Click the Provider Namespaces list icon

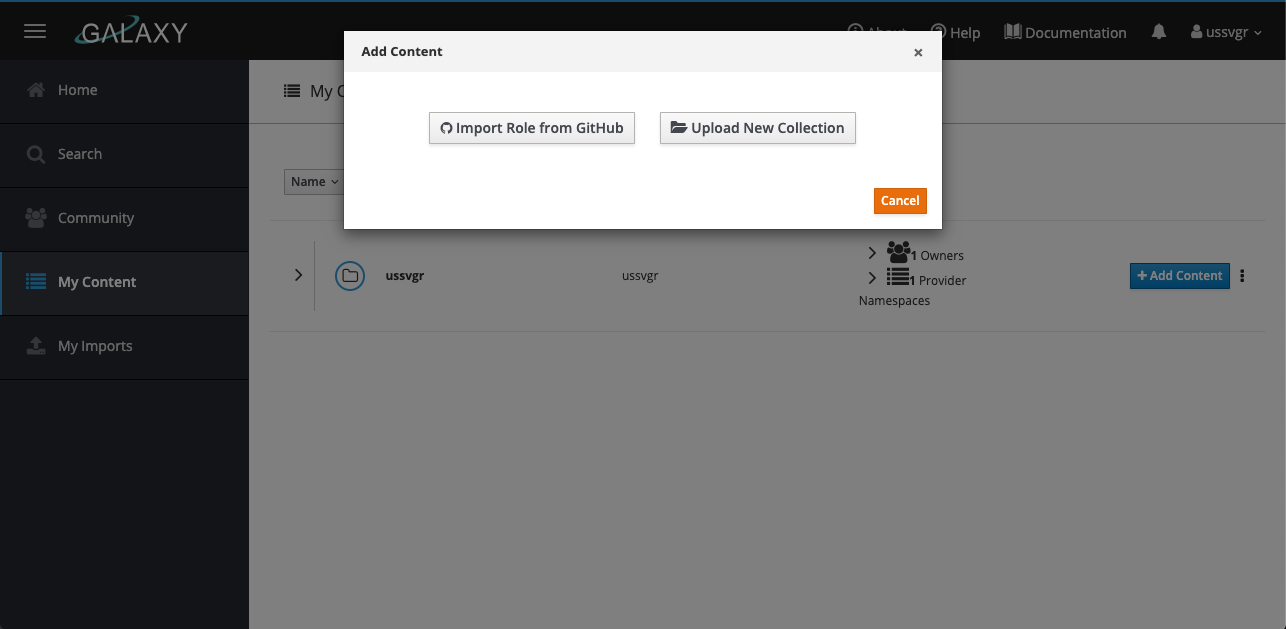point(897,277)
